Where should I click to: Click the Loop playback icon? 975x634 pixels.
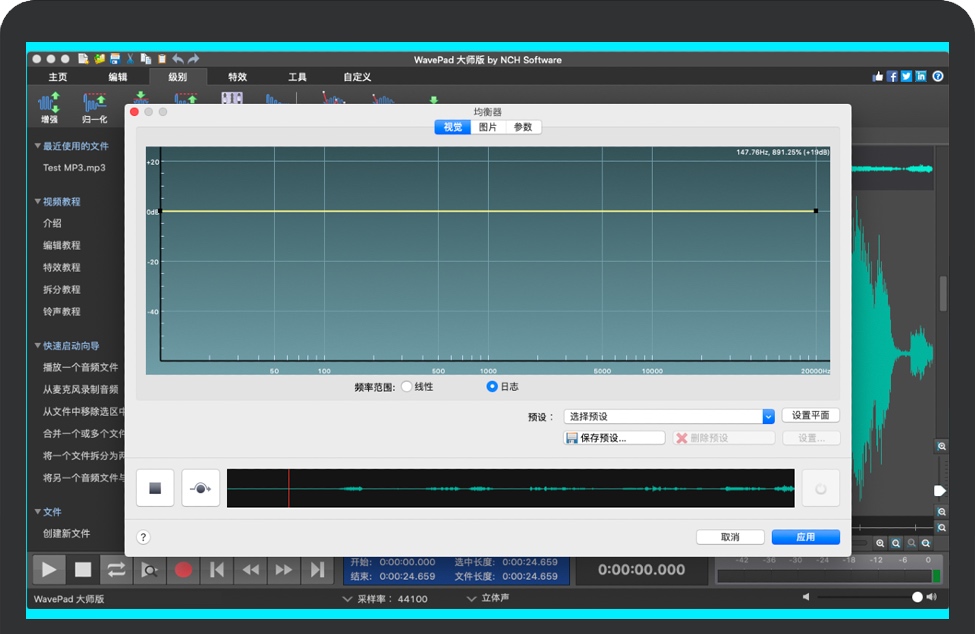(116, 570)
